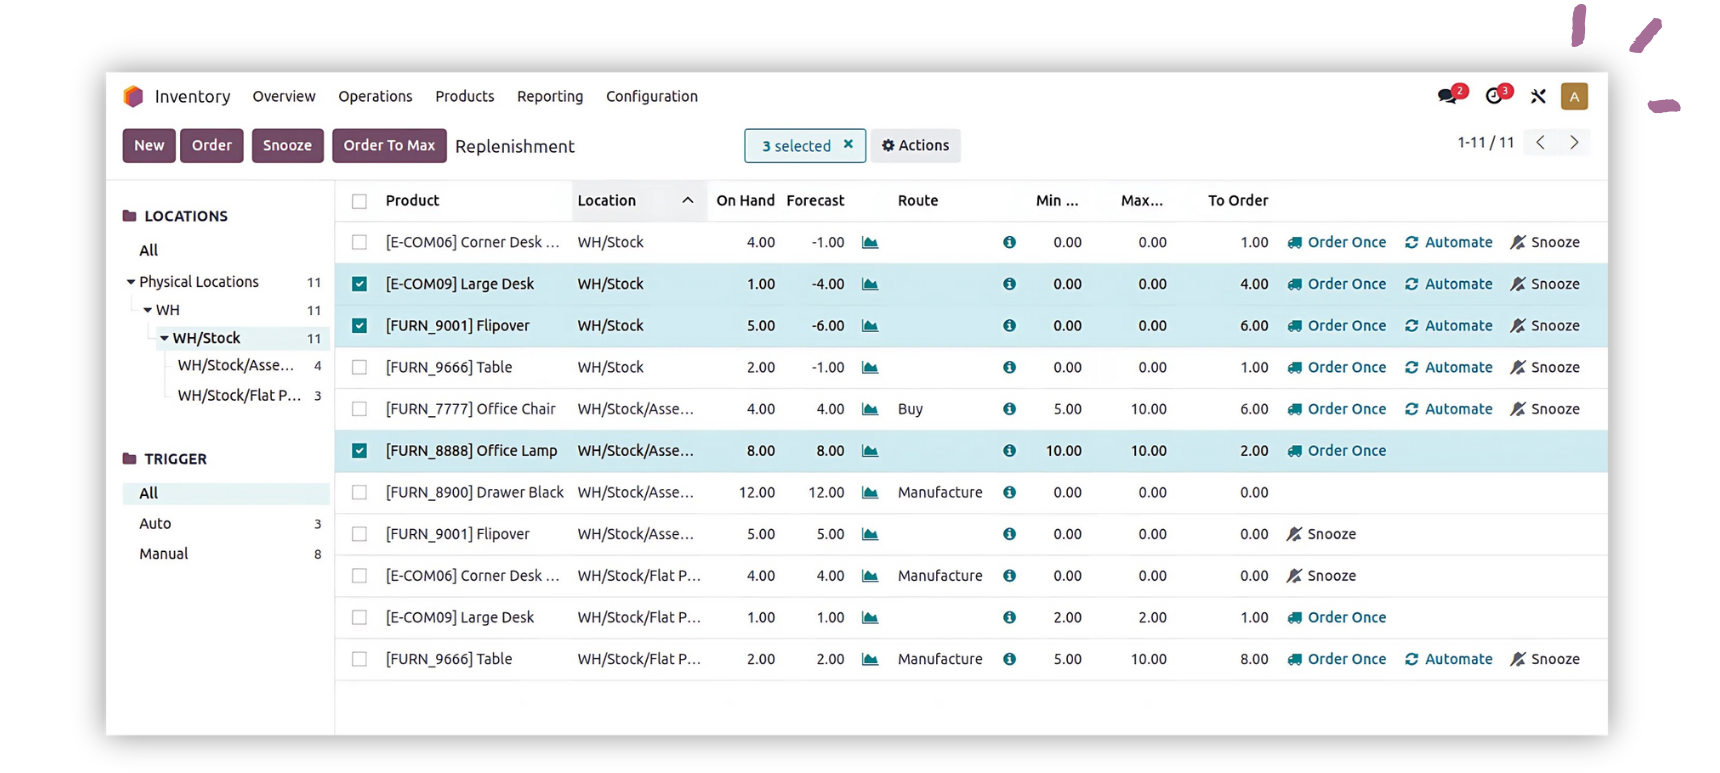The image size is (1720, 773).
Task: Click the debug tools wrench icon
Action: coord(1538,96)
